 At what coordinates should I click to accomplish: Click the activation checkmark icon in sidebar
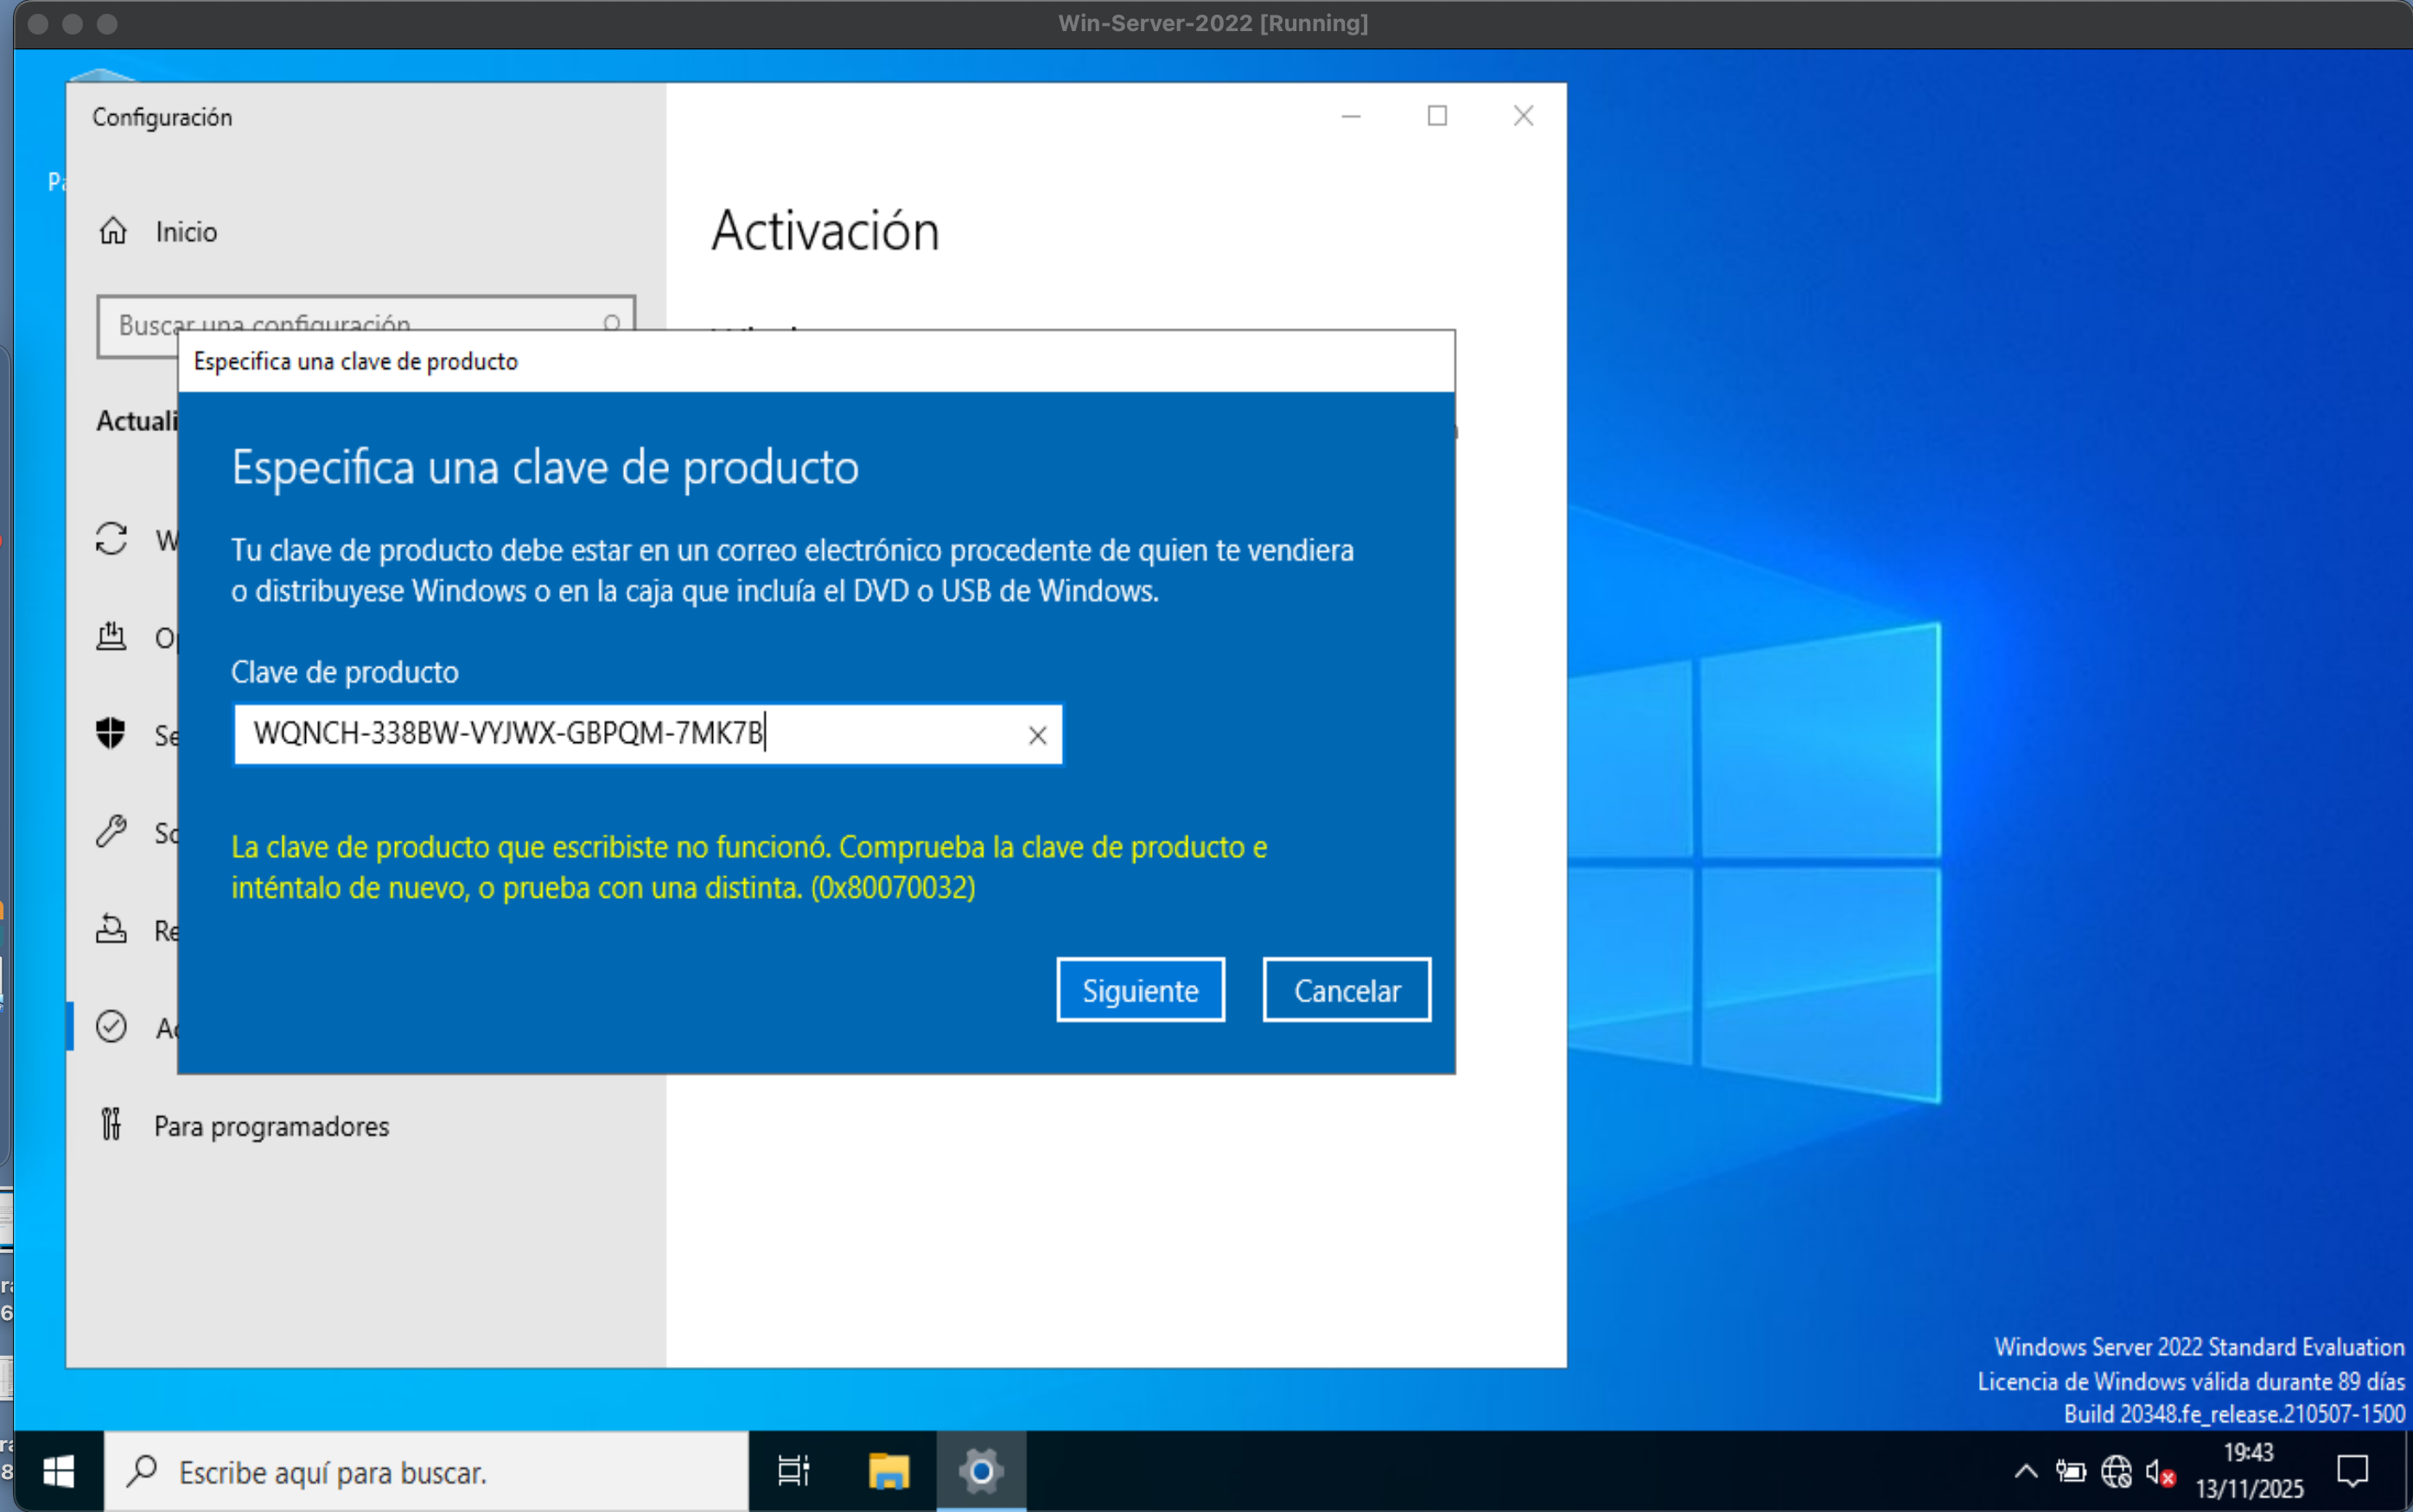click(111, 1027)
